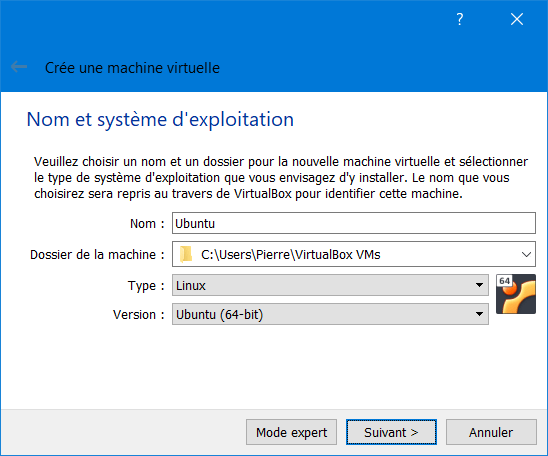This screenshot has width=548, height=456.
Task: Click the heading Nom et système d'exploitation
Action: 160,120
